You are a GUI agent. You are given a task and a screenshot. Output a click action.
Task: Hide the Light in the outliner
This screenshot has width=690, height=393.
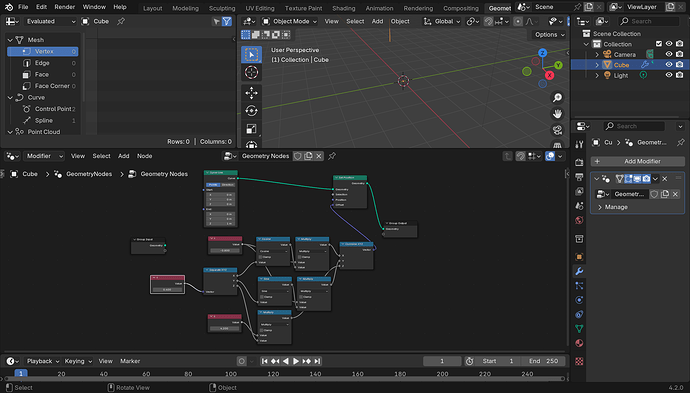(x=669, y=75)
